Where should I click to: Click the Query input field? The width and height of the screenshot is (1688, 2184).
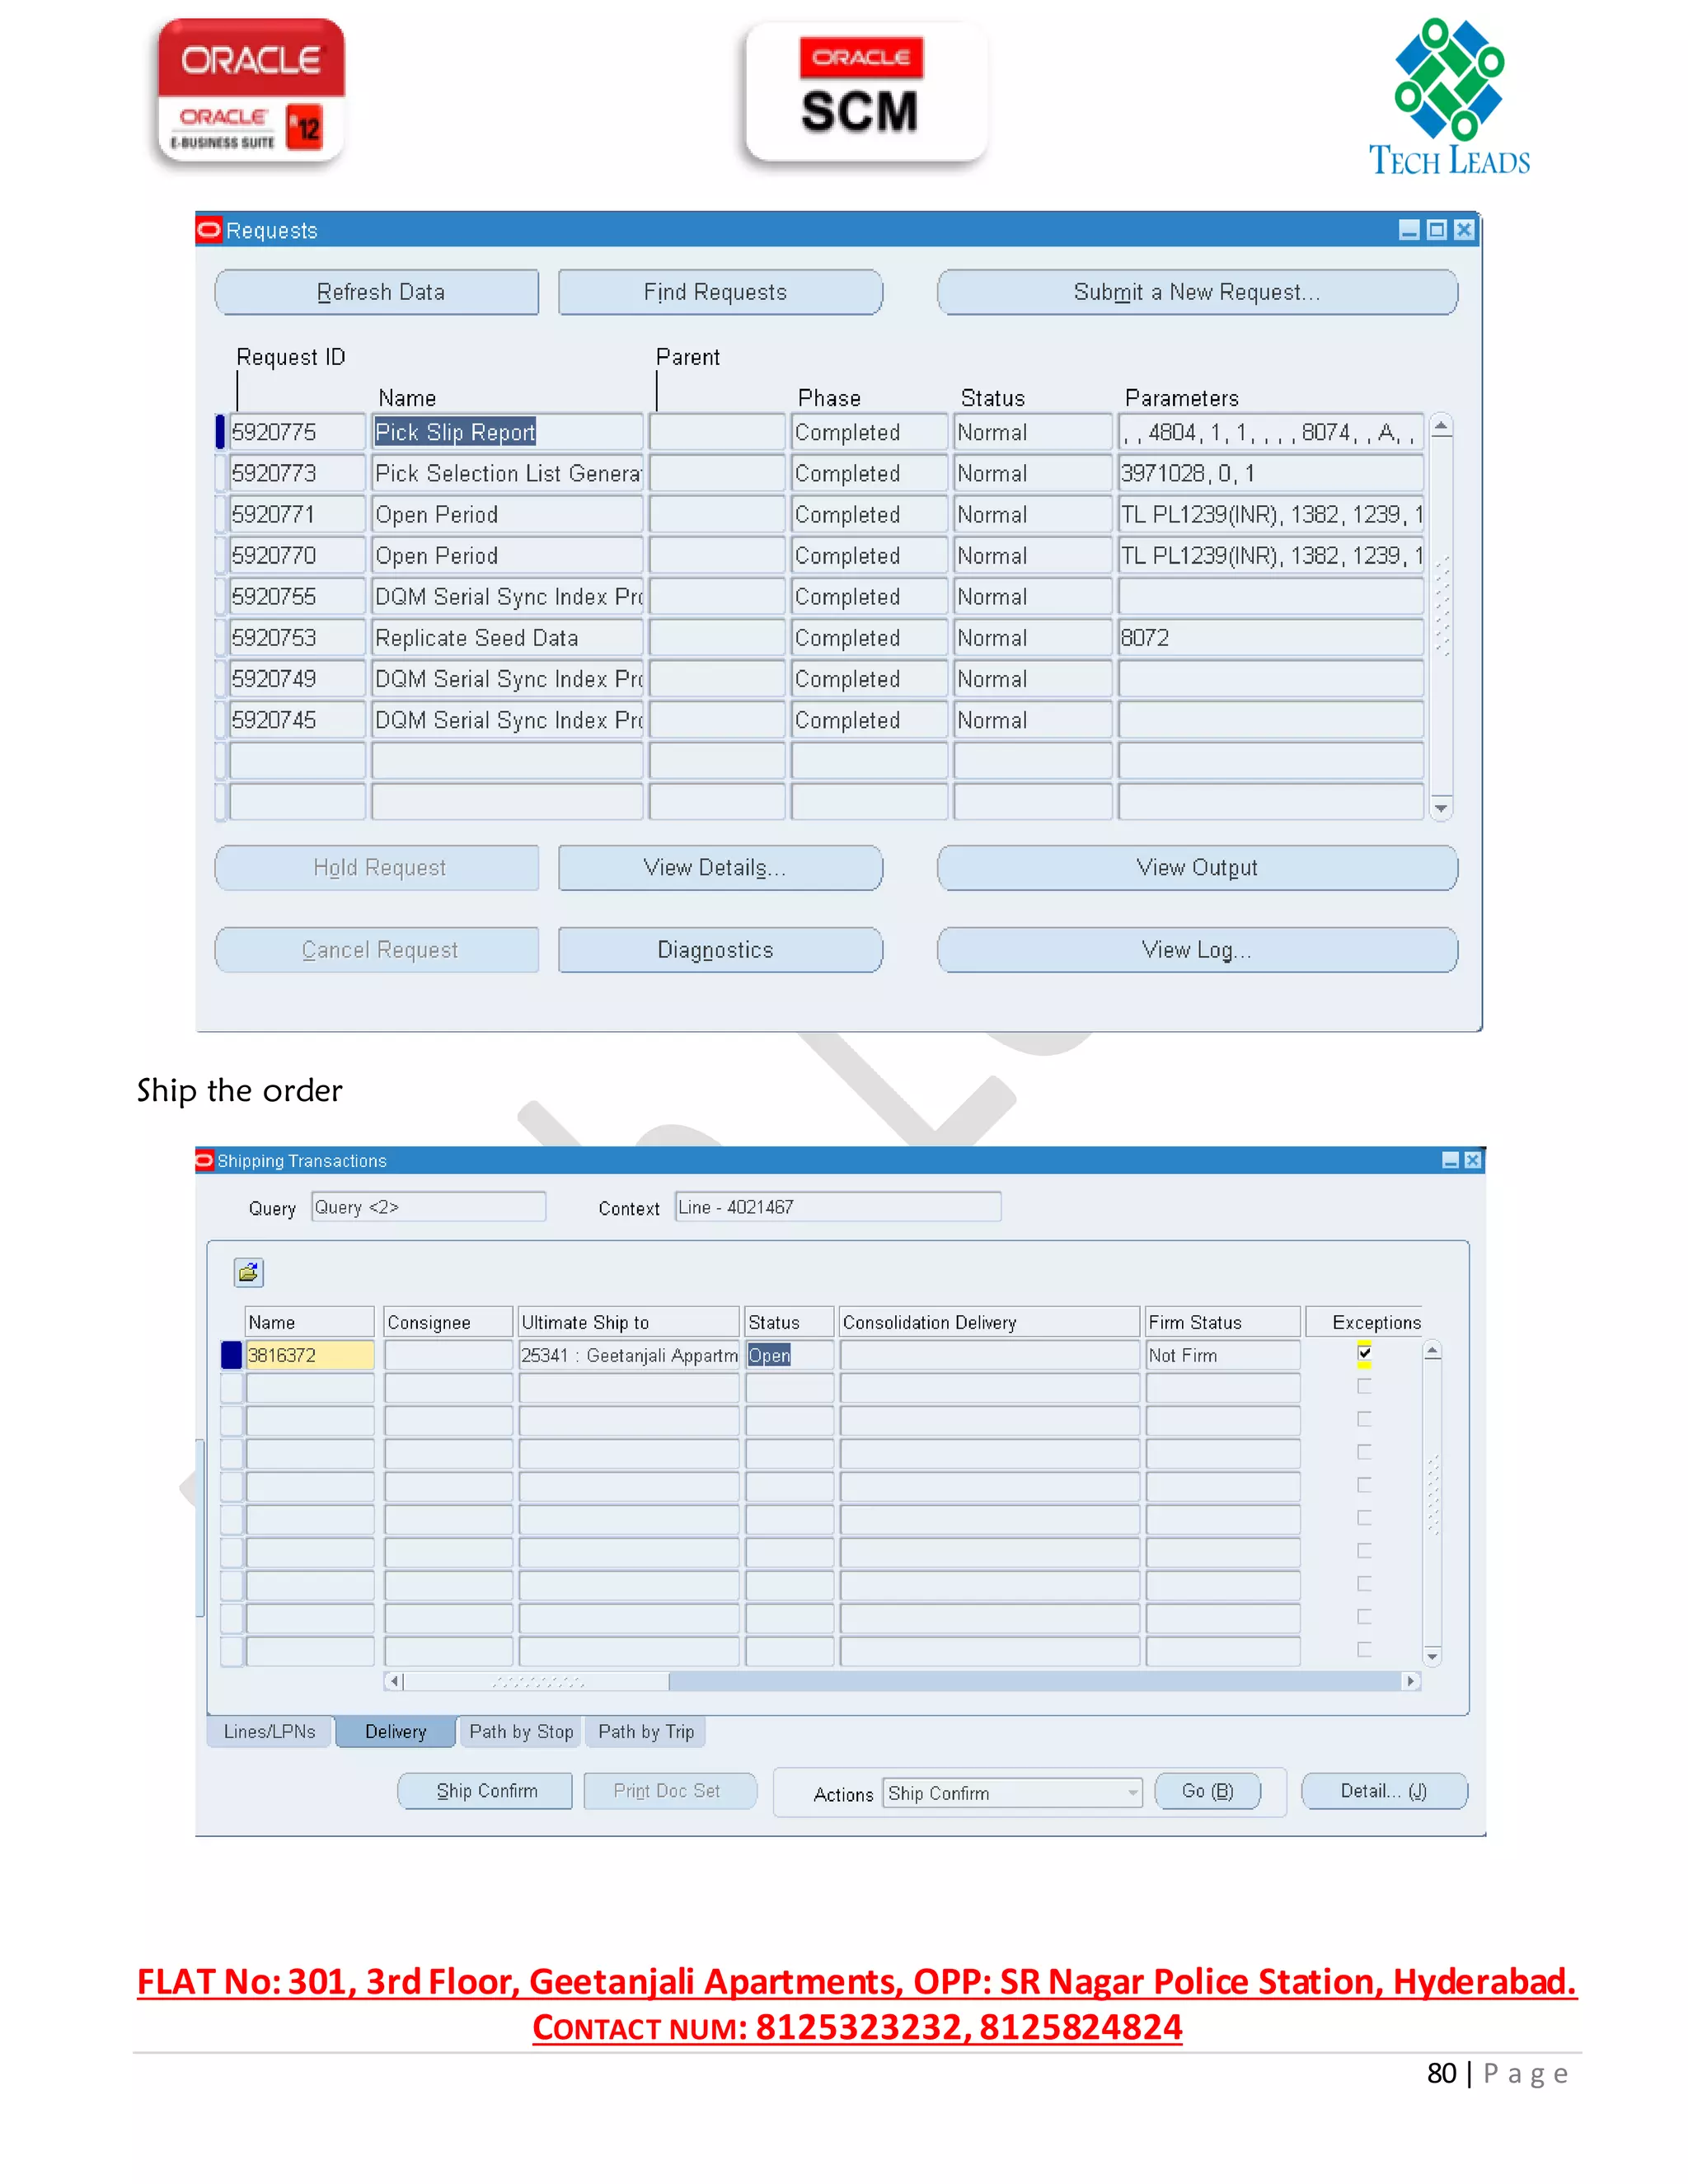pos(428,1207)
